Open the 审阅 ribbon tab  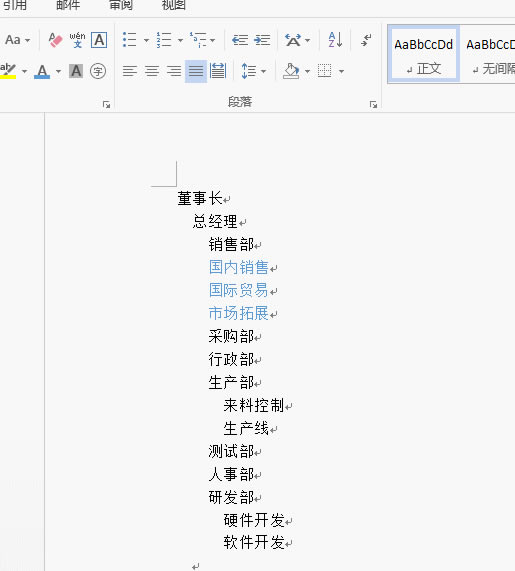click(x=121, y=5)
